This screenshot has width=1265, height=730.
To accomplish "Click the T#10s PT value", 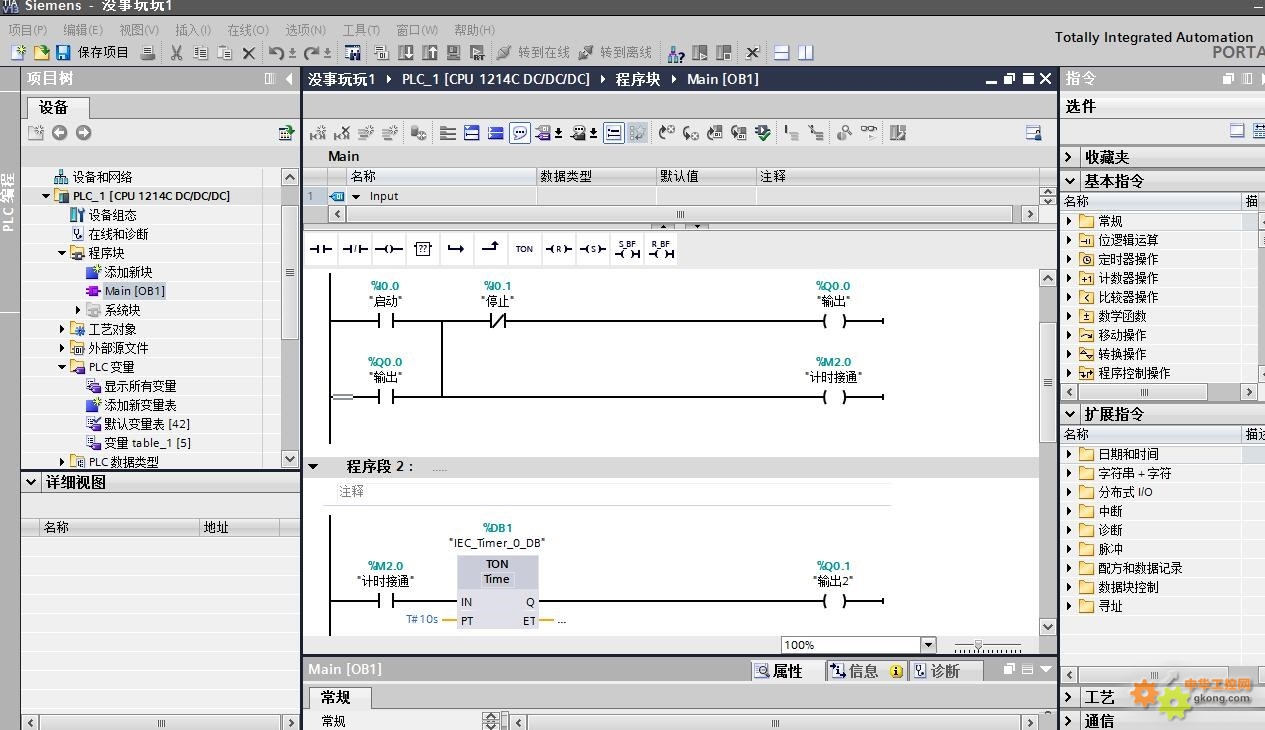I will (x=422, y=619).
